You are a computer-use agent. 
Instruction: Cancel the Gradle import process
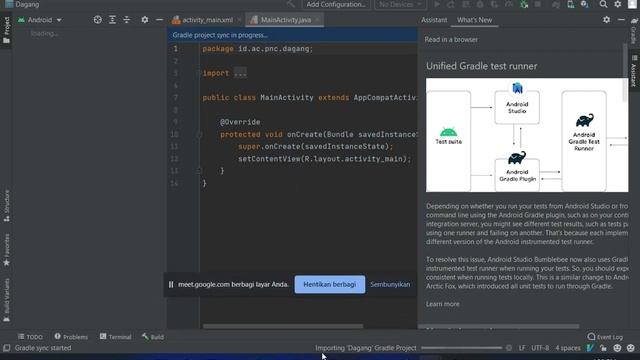click(x=509, y=348)
